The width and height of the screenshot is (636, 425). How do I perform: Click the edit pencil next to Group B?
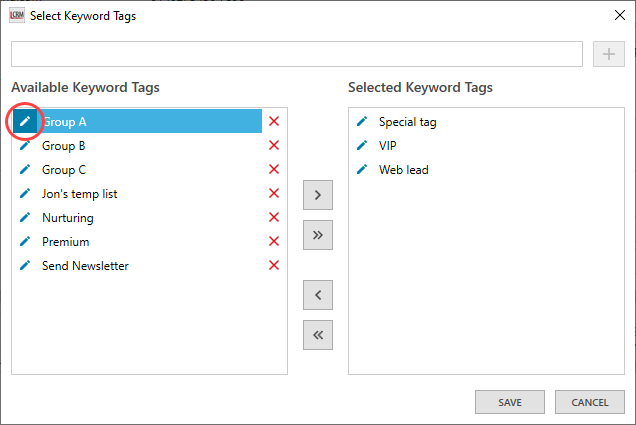point(26,146)
